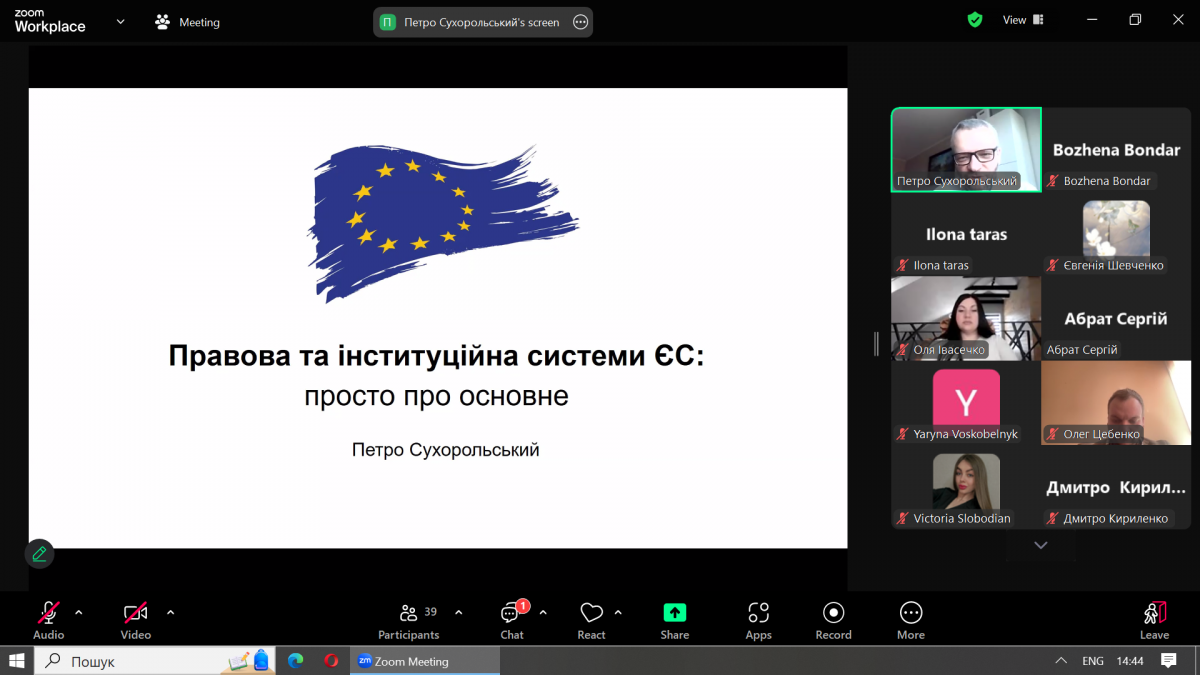Start sharing with the Share button
This screenshot has height=675, width=1200.
675,619
